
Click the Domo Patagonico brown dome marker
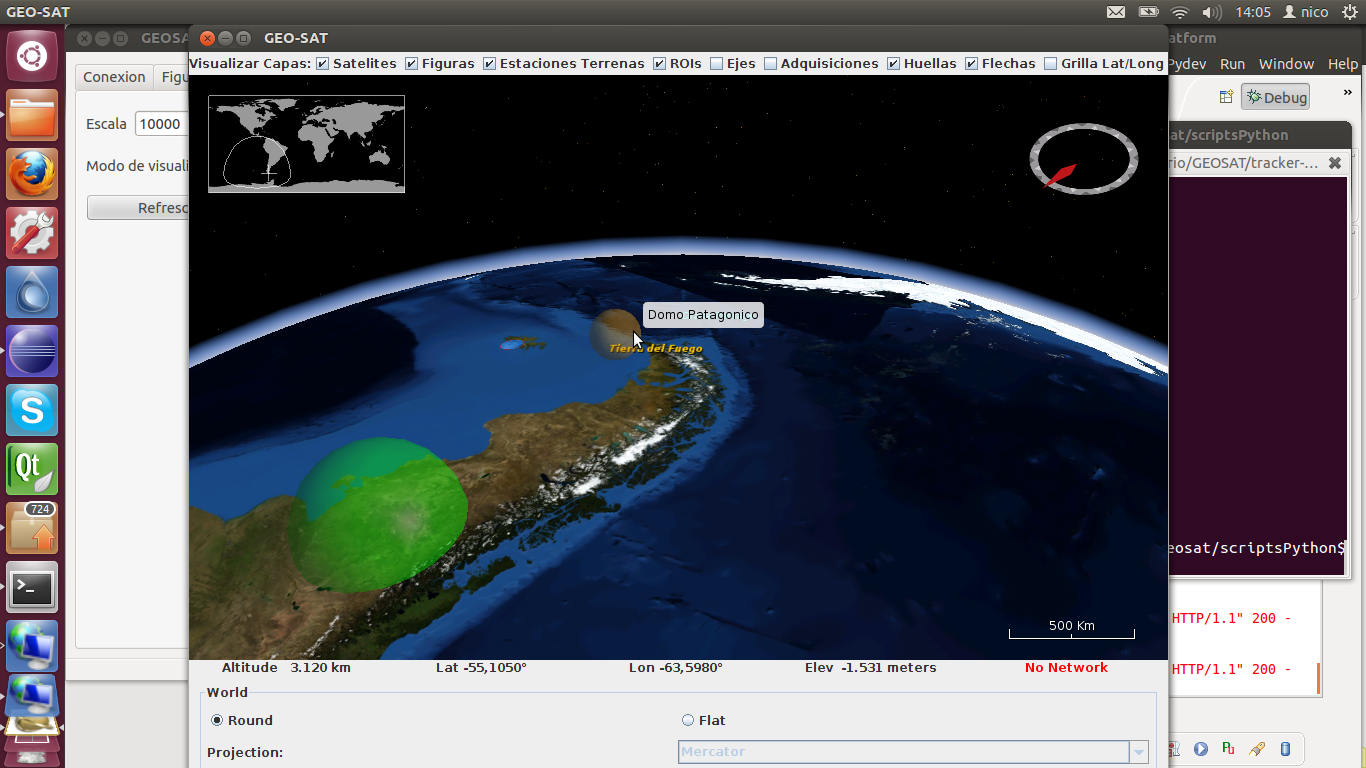pyautogui.click(x=612, y=331)
